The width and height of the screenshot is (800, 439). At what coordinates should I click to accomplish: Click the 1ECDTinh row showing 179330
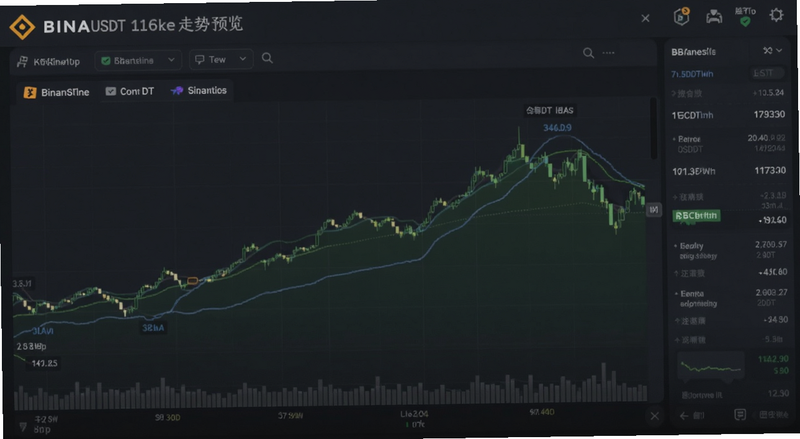728,115
